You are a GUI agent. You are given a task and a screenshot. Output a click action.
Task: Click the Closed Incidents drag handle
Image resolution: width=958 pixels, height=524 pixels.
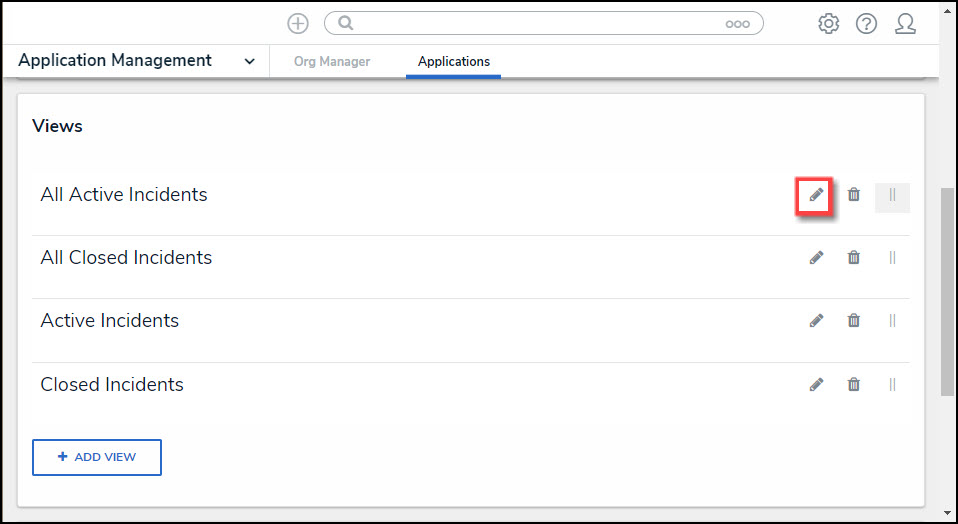coord(892,384)
